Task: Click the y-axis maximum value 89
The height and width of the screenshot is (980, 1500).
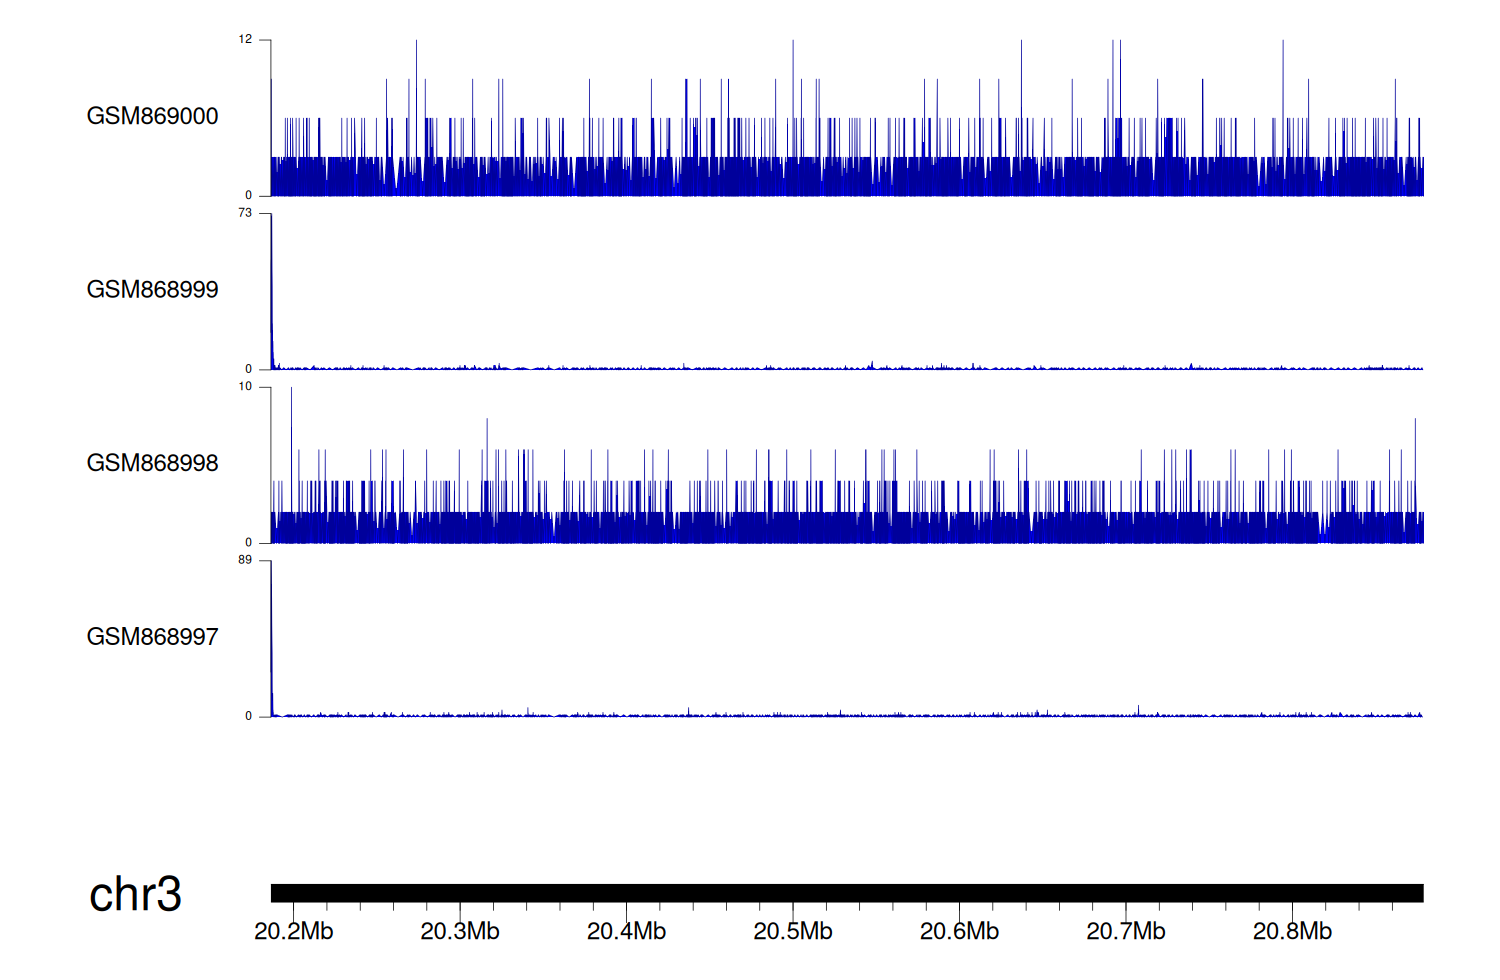Action: point(245,560)
